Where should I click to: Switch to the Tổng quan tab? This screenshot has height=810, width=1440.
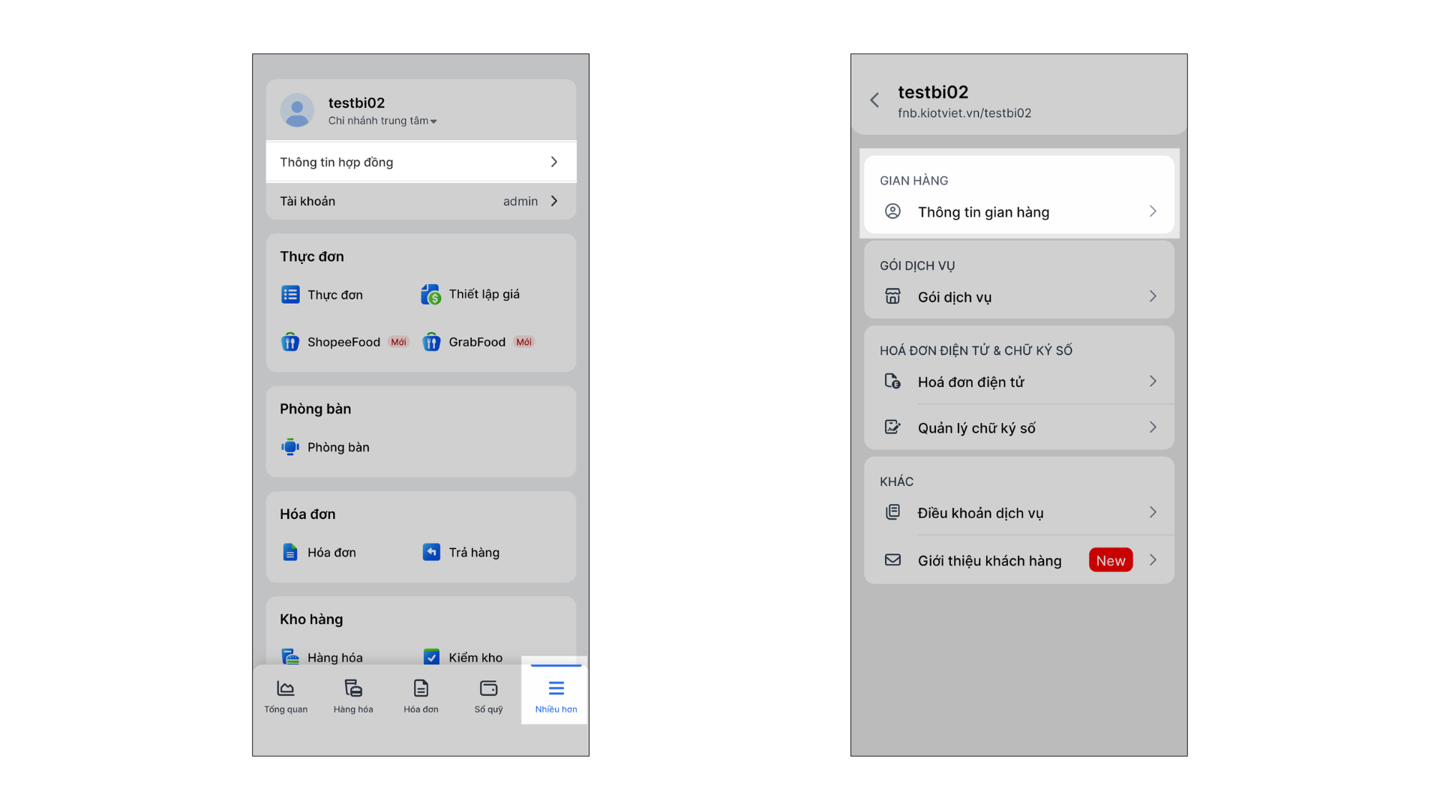[286, 695]
